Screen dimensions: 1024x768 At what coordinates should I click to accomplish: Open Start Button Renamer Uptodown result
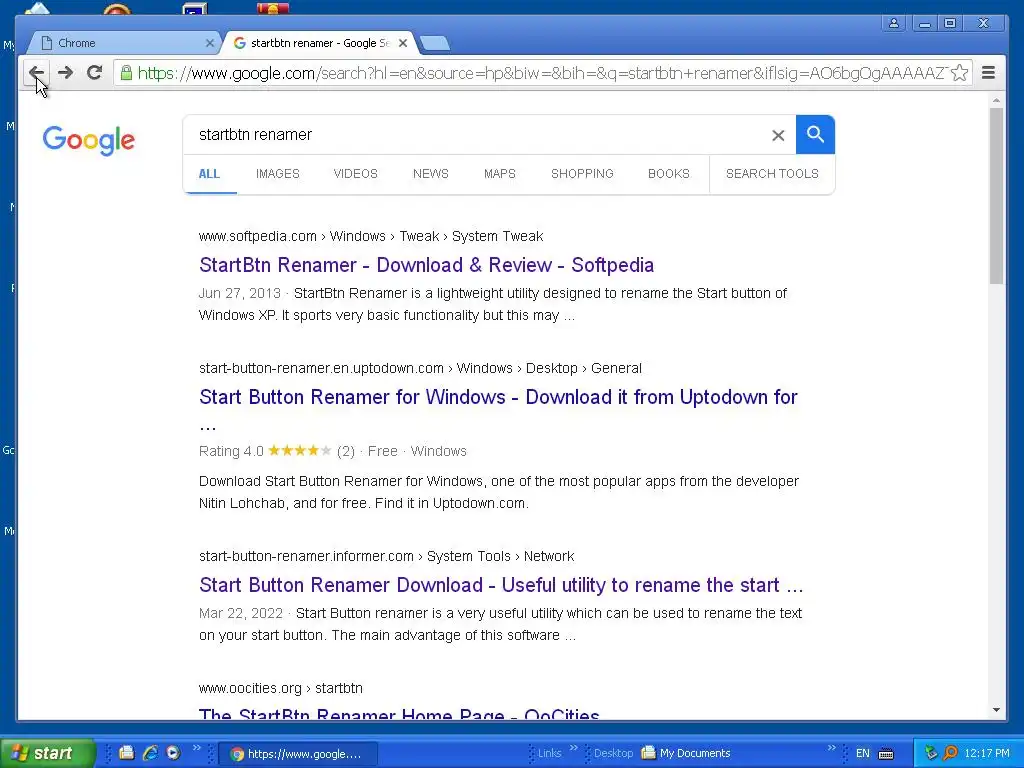click(498, 397)
